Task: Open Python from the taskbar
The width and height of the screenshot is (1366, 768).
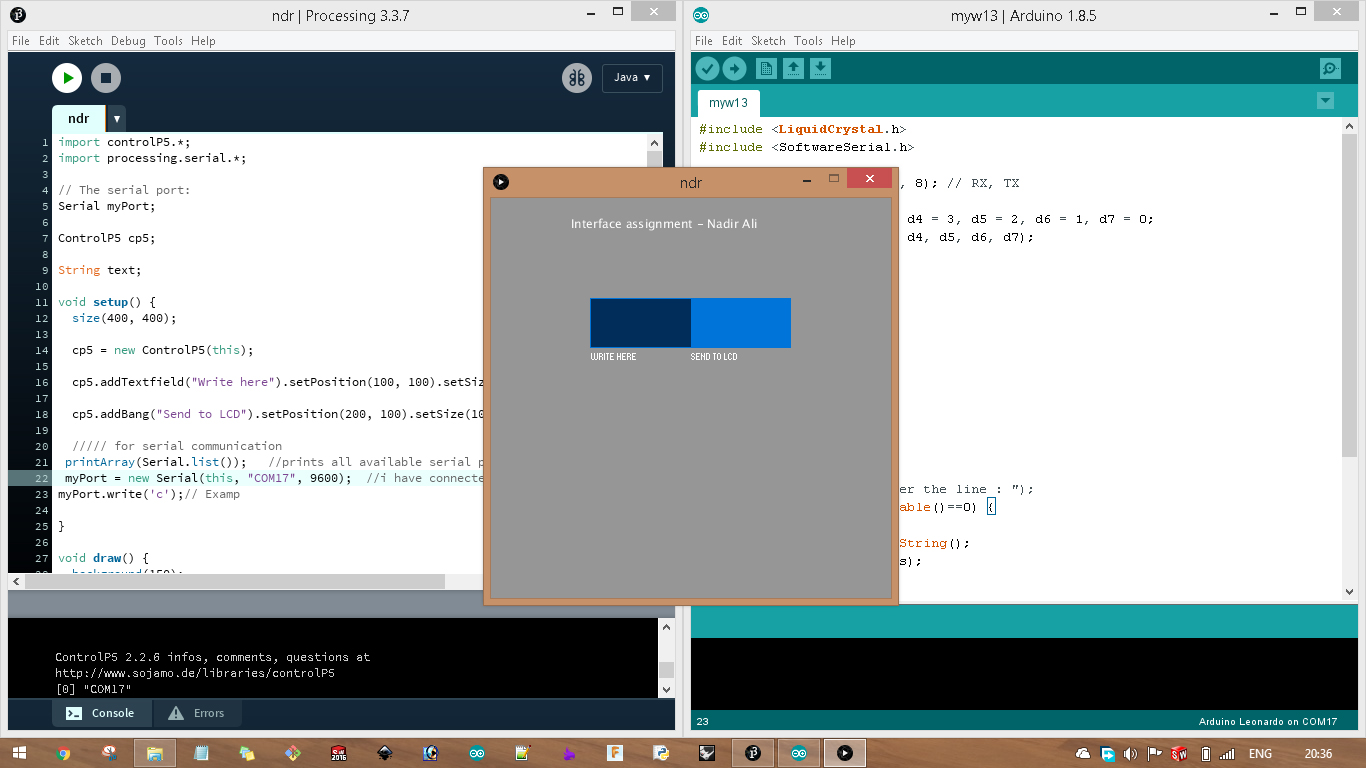Action: click(x=661, y=753)
